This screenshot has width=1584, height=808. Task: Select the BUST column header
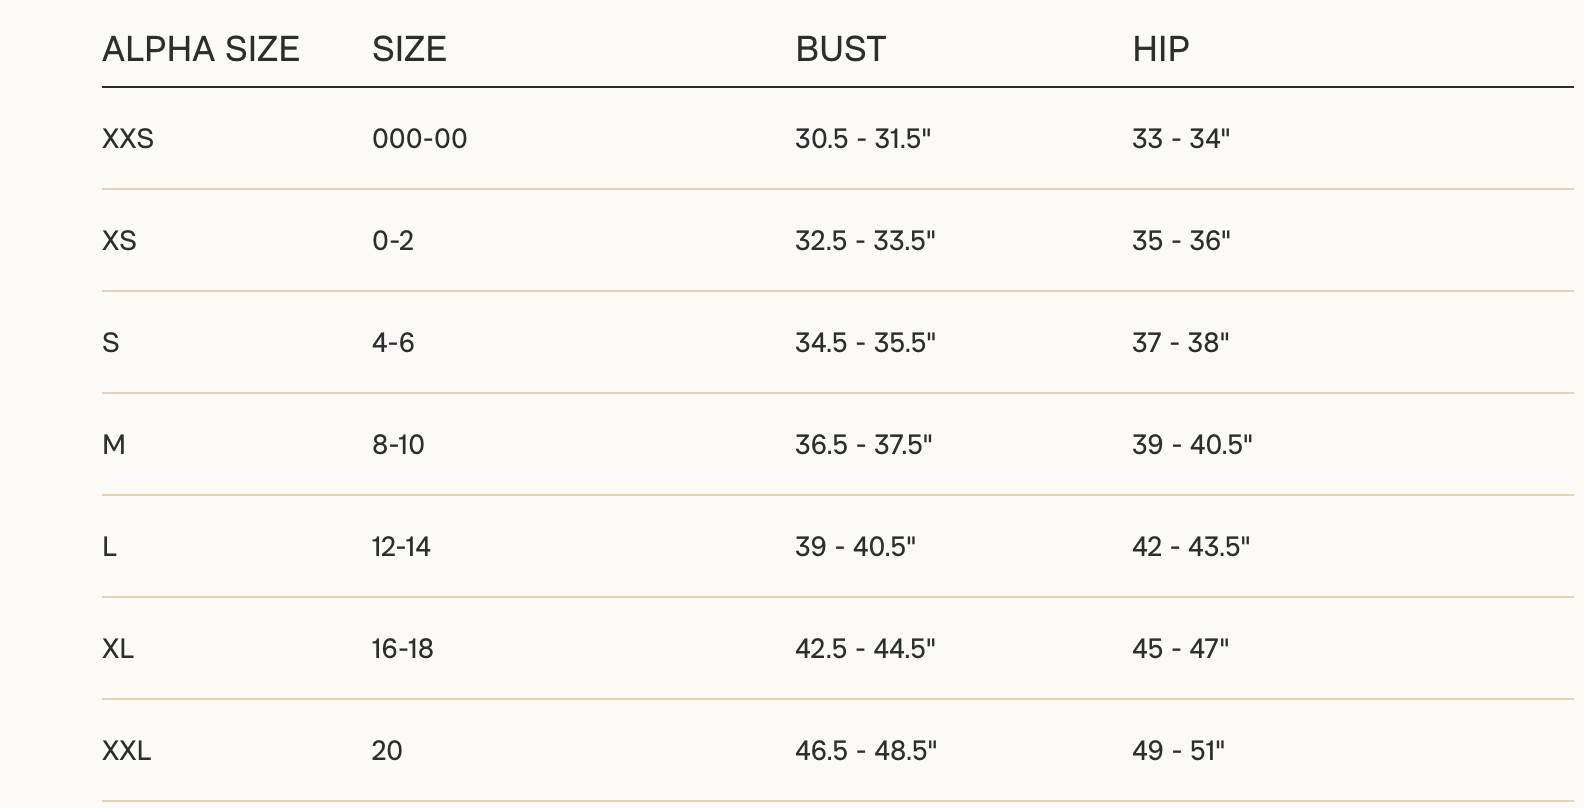[x=841, y=49]
